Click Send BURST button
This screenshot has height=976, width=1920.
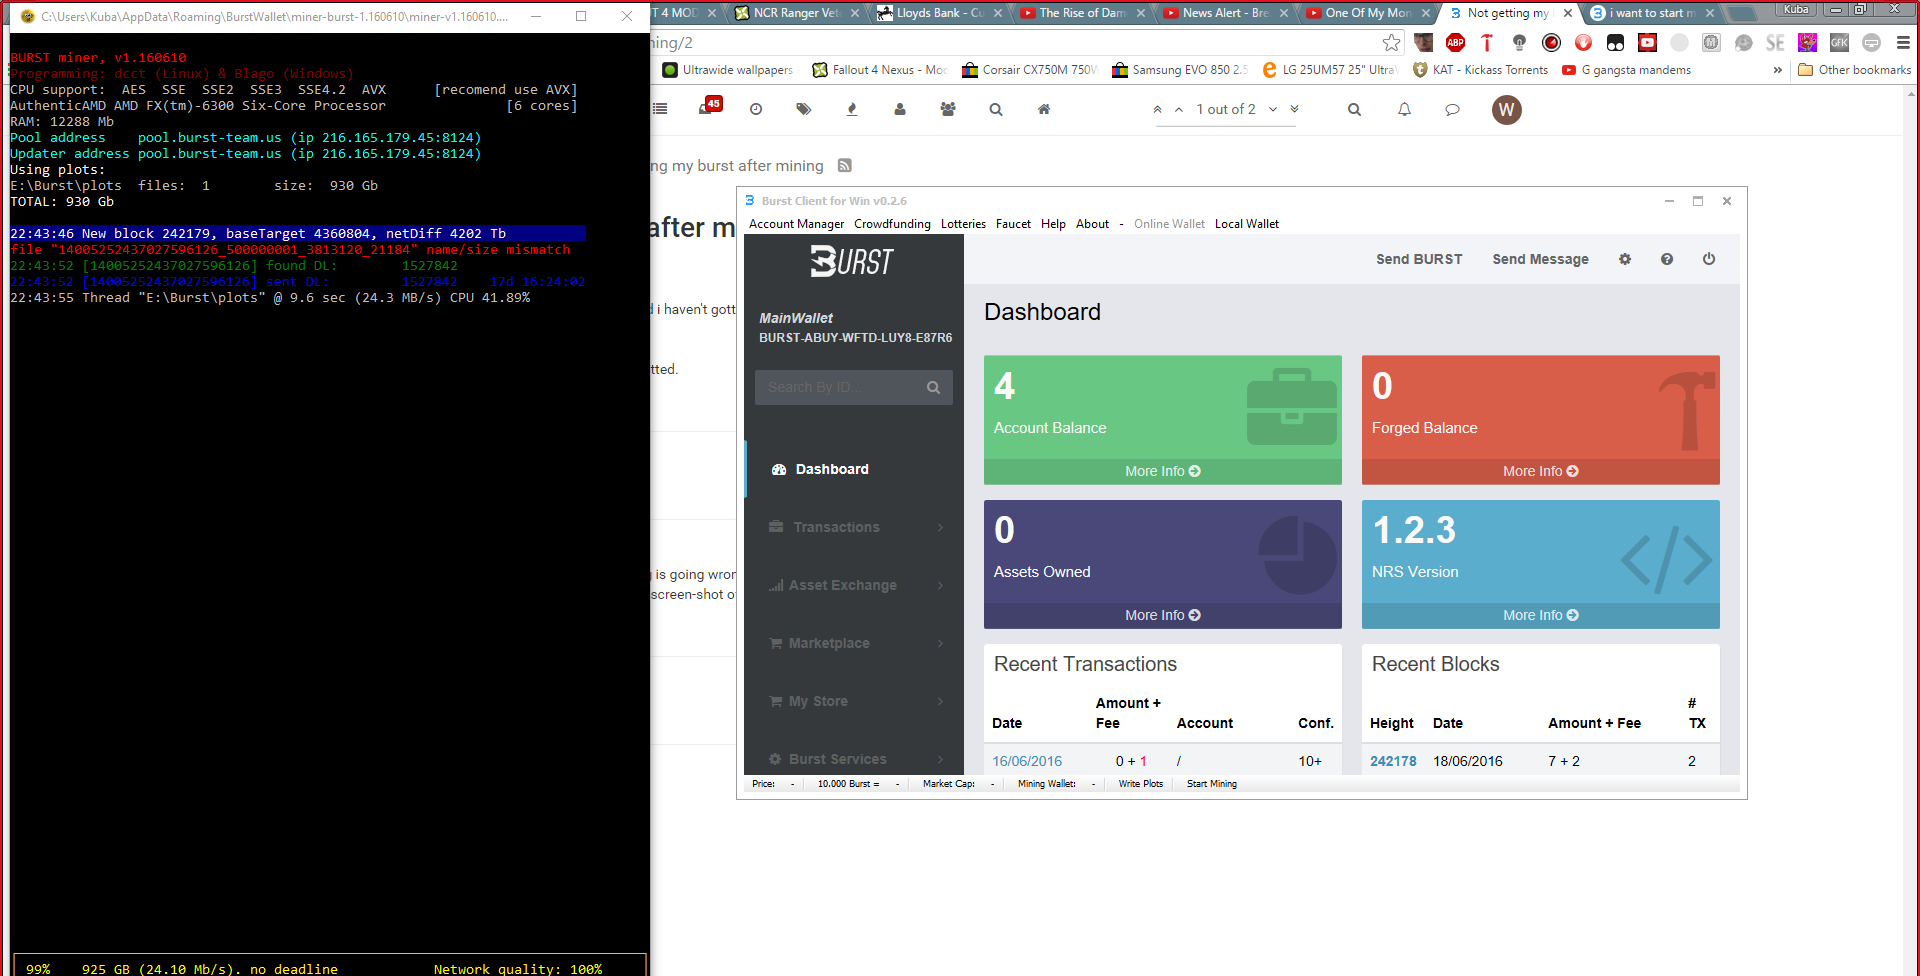click(1419, 259)
